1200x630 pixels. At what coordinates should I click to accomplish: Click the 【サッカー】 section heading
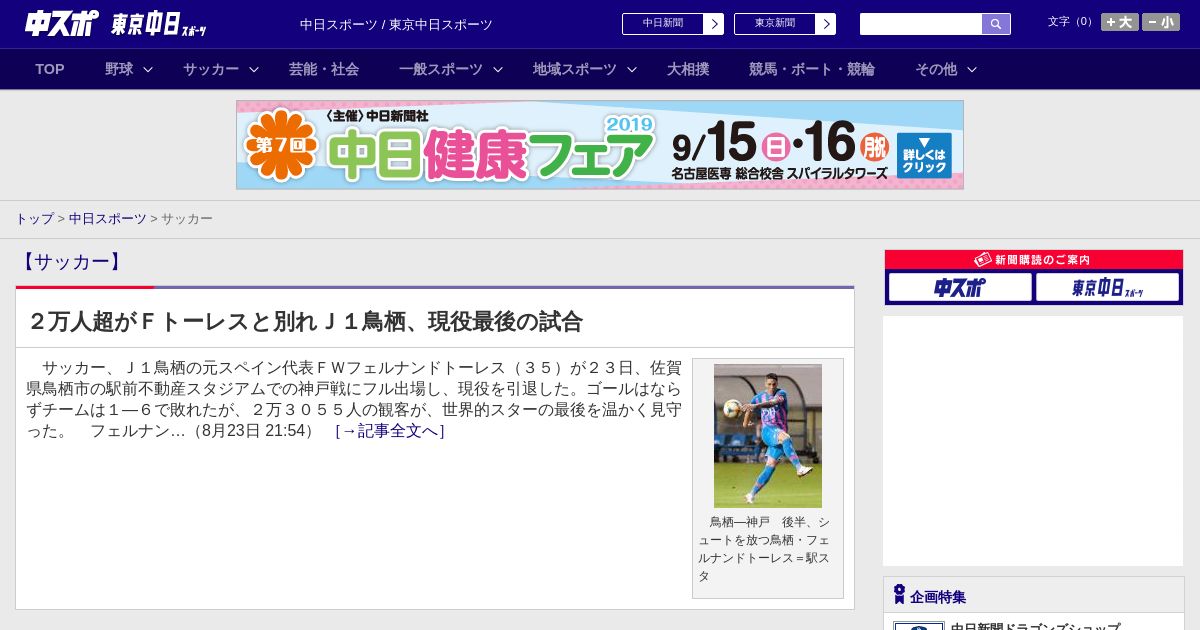click(72, 262)
